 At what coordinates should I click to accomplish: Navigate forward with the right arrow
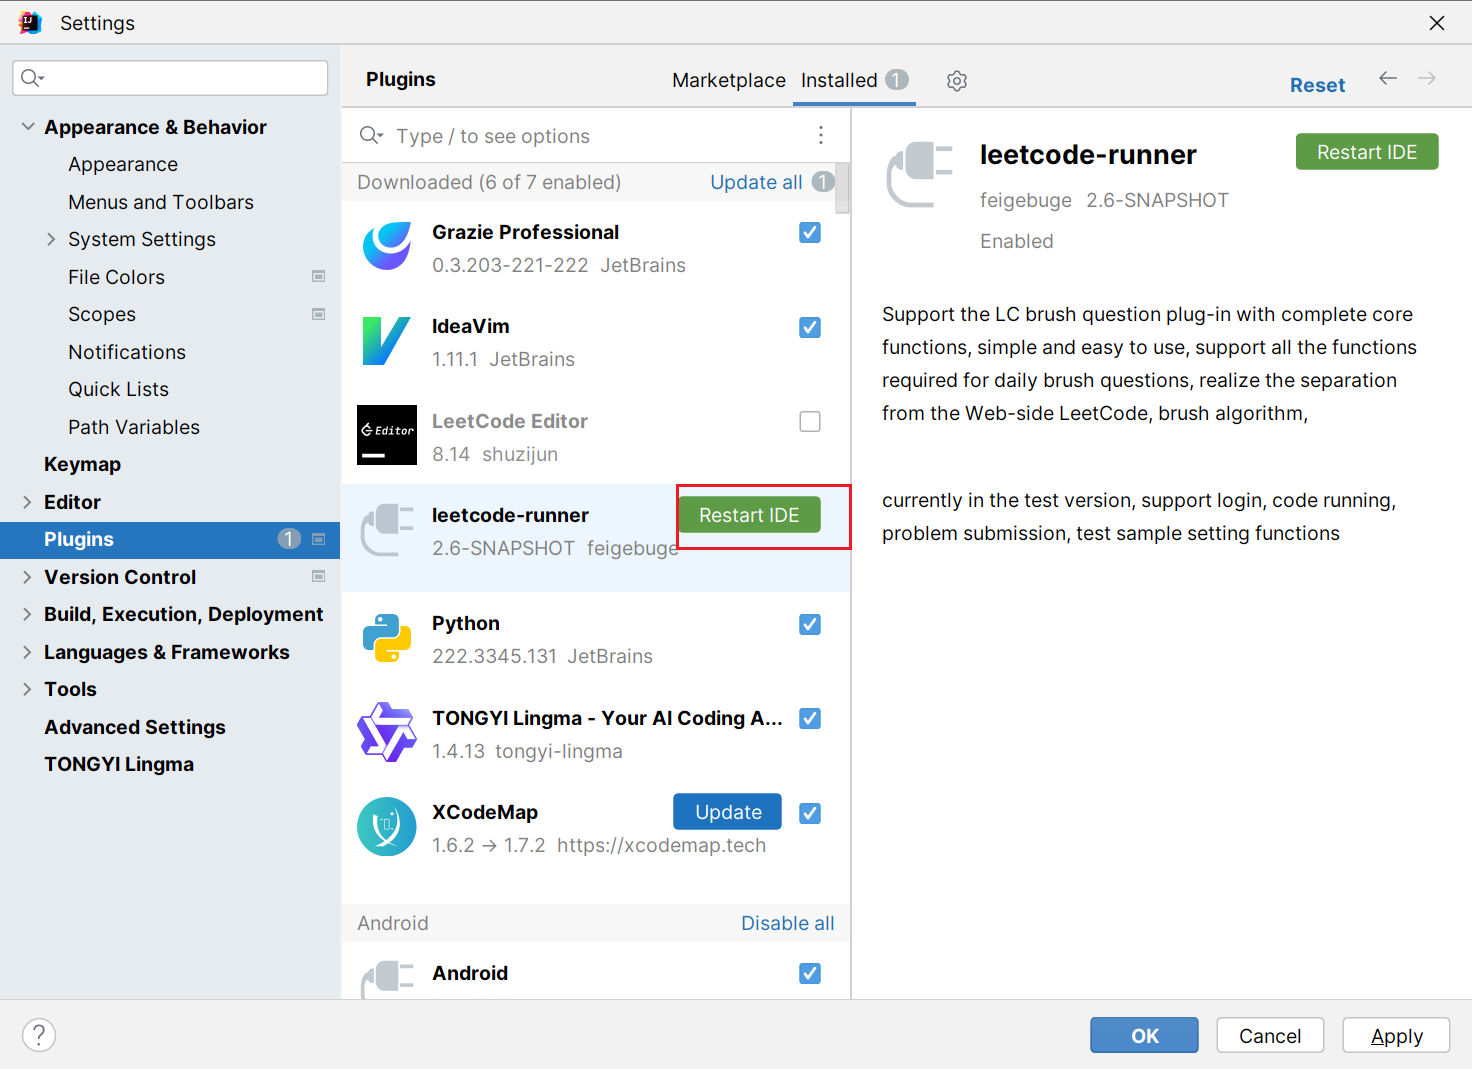1427,78
